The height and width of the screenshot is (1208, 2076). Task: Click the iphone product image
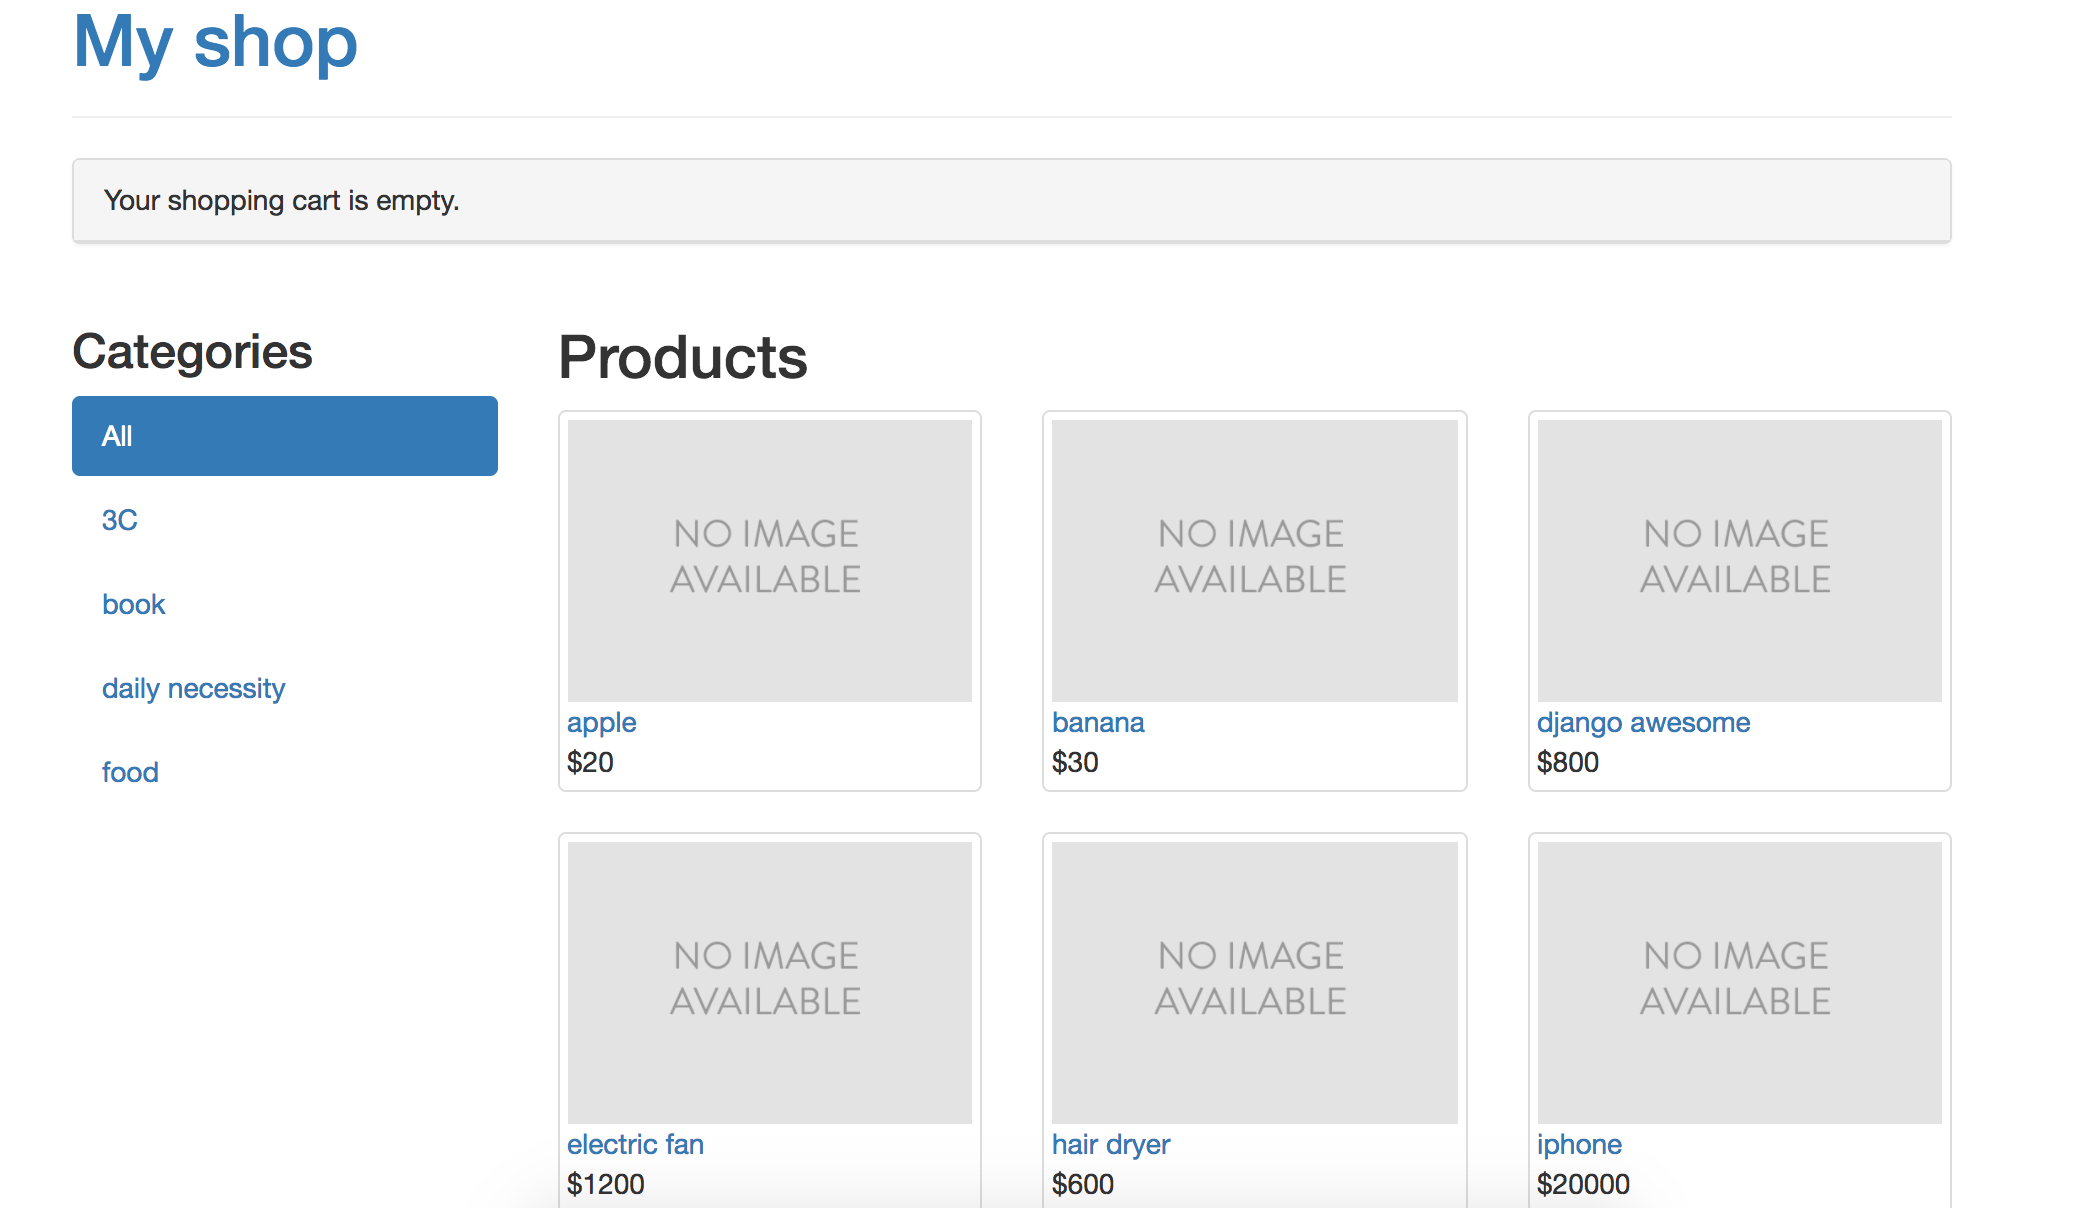(1739, 982)
